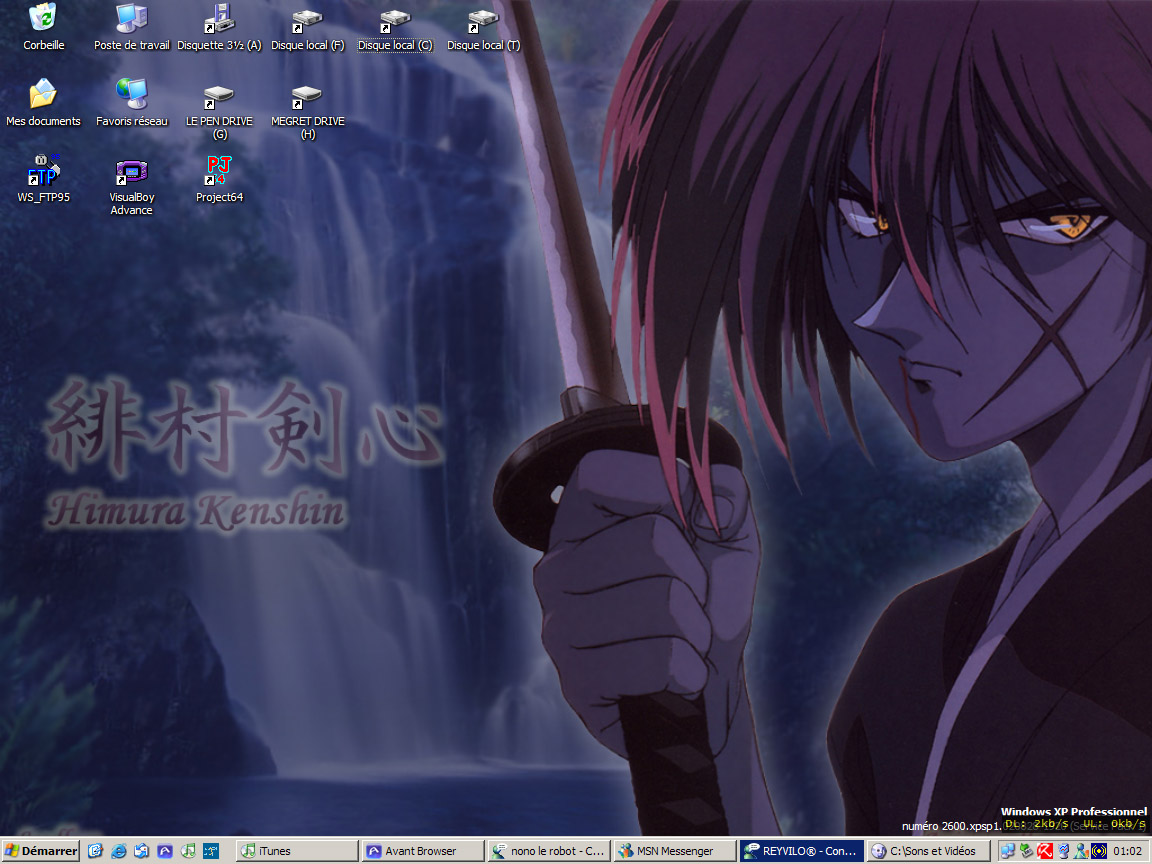
Task: Open the Corbeille recycle bin icon
Action: [43, 27]
